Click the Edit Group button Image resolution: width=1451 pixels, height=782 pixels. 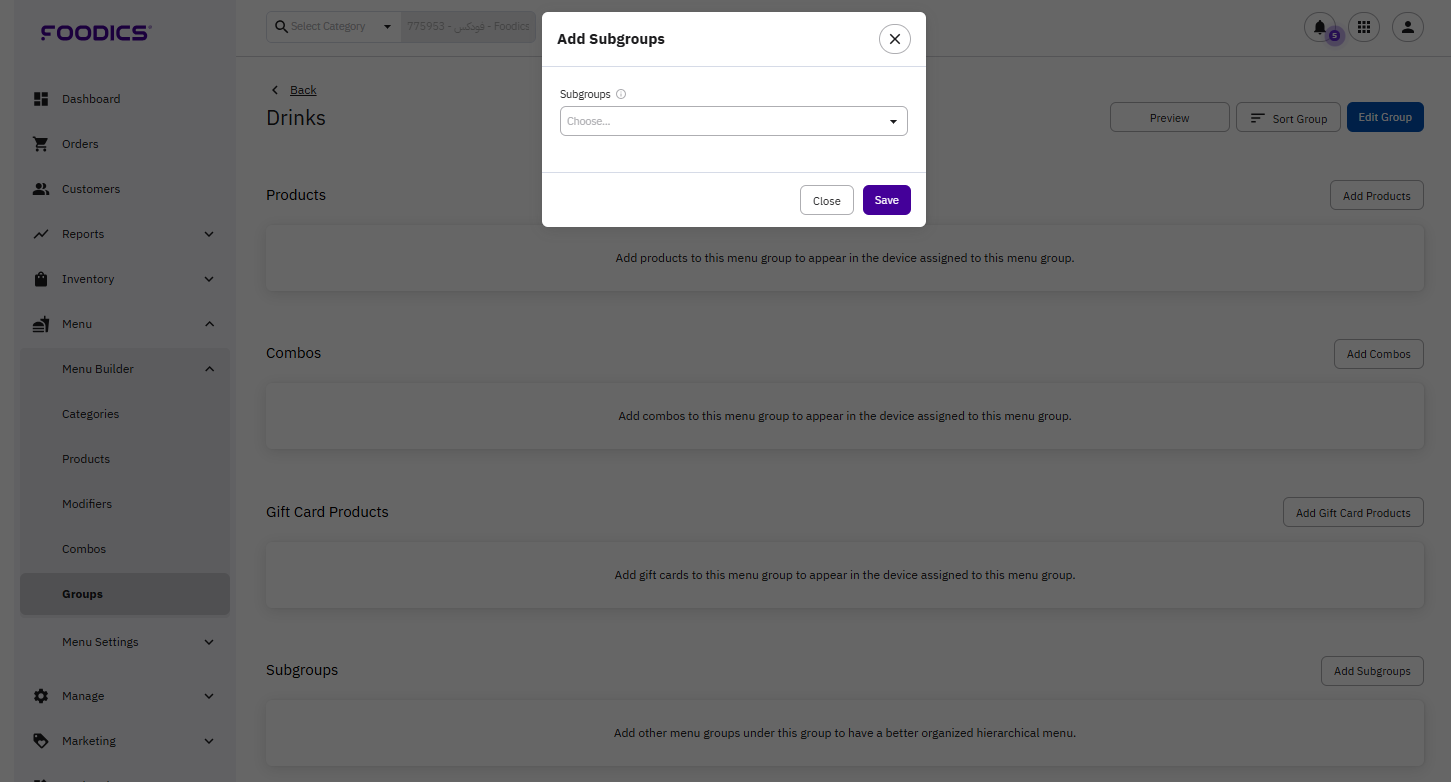[1384, 117]
